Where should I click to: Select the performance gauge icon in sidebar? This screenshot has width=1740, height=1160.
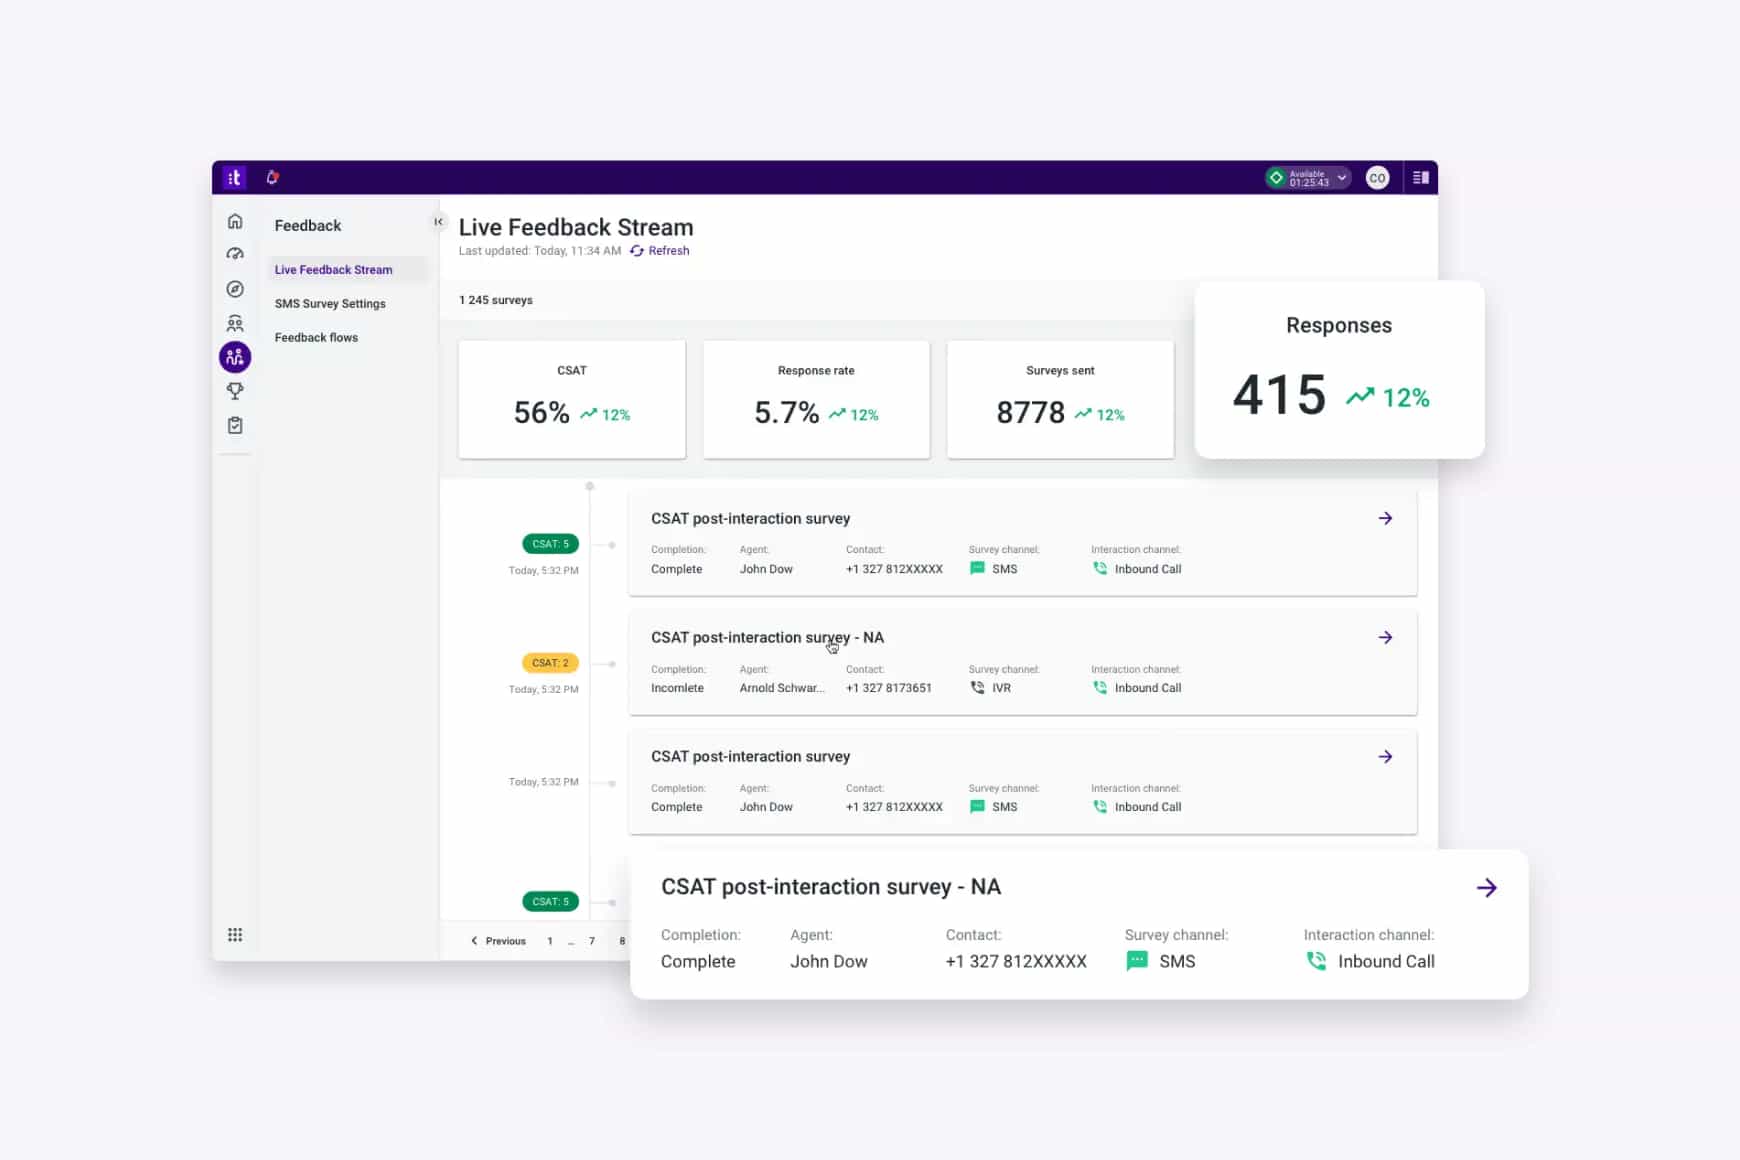click(x=235, y=253)
